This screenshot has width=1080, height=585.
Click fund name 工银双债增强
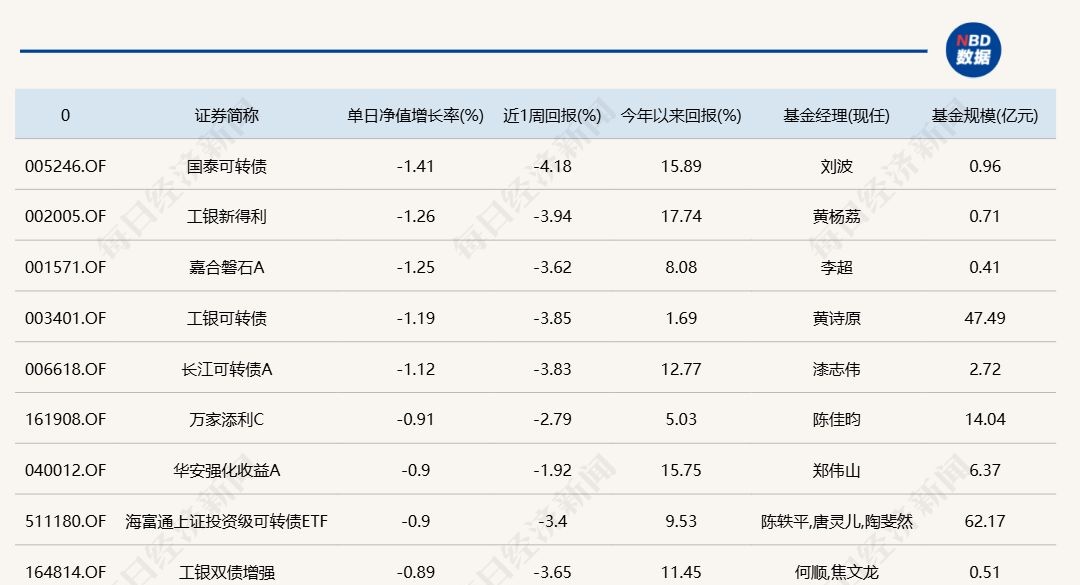click(227, 572)
